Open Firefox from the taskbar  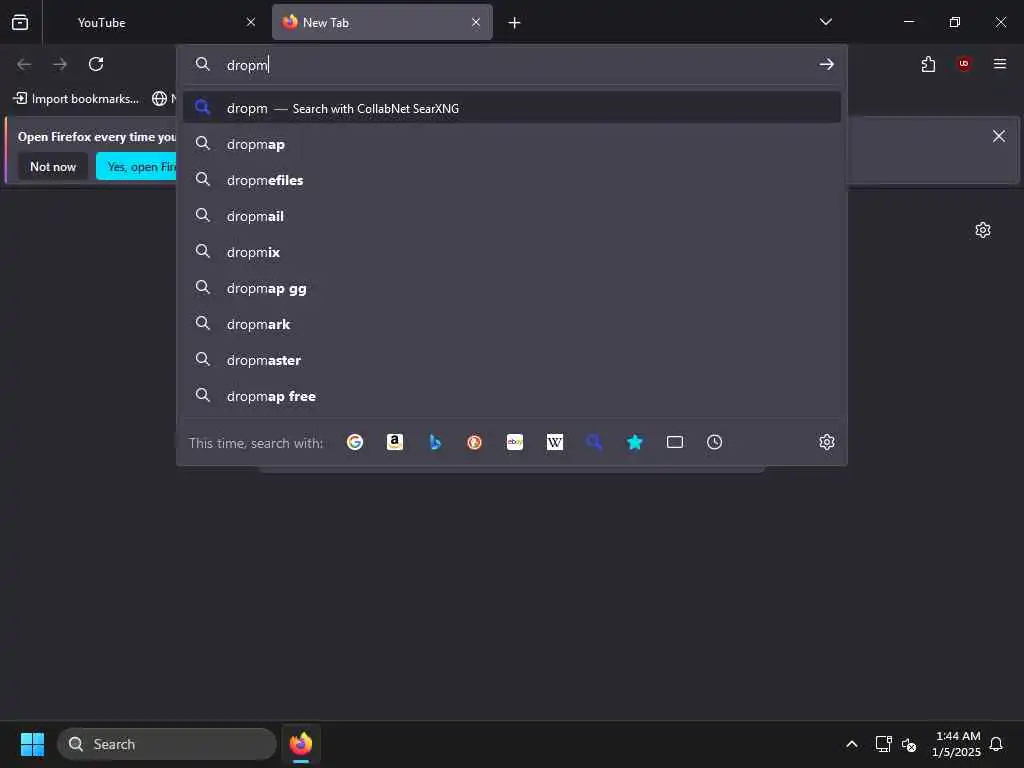point(301,744)
